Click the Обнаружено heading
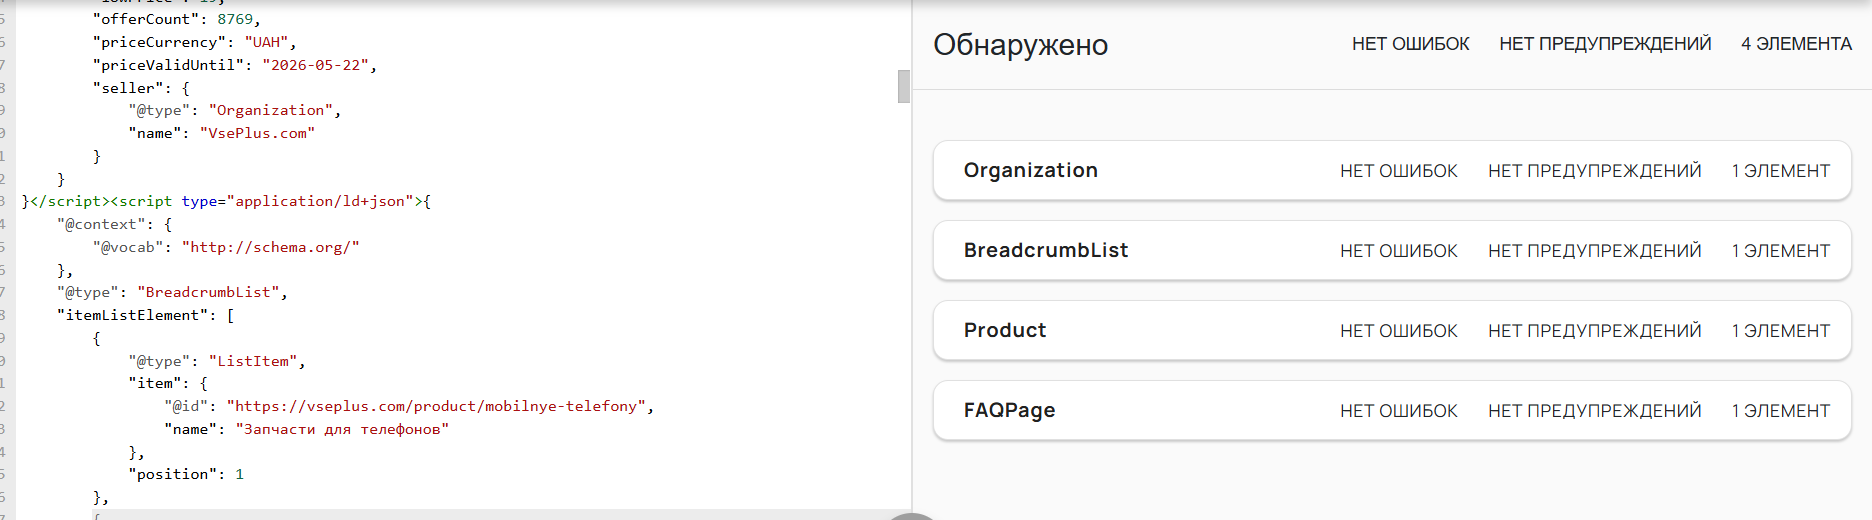 tap(1020, 45)
